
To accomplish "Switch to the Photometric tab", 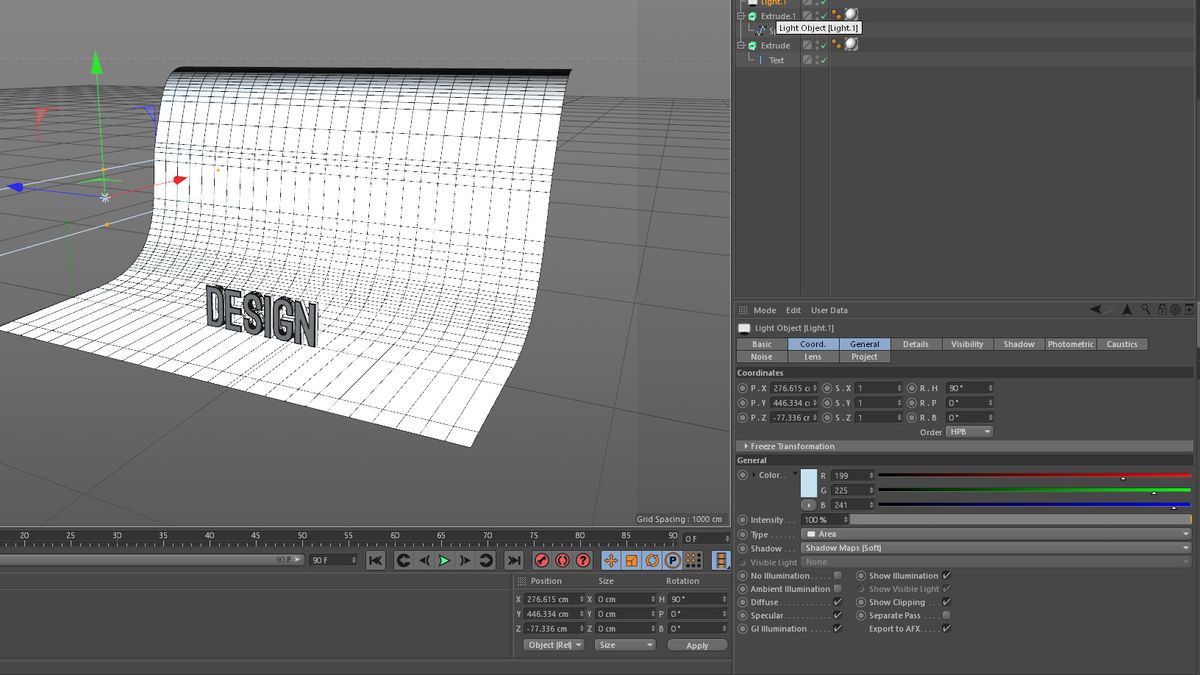I will [x=1070, y=344].
